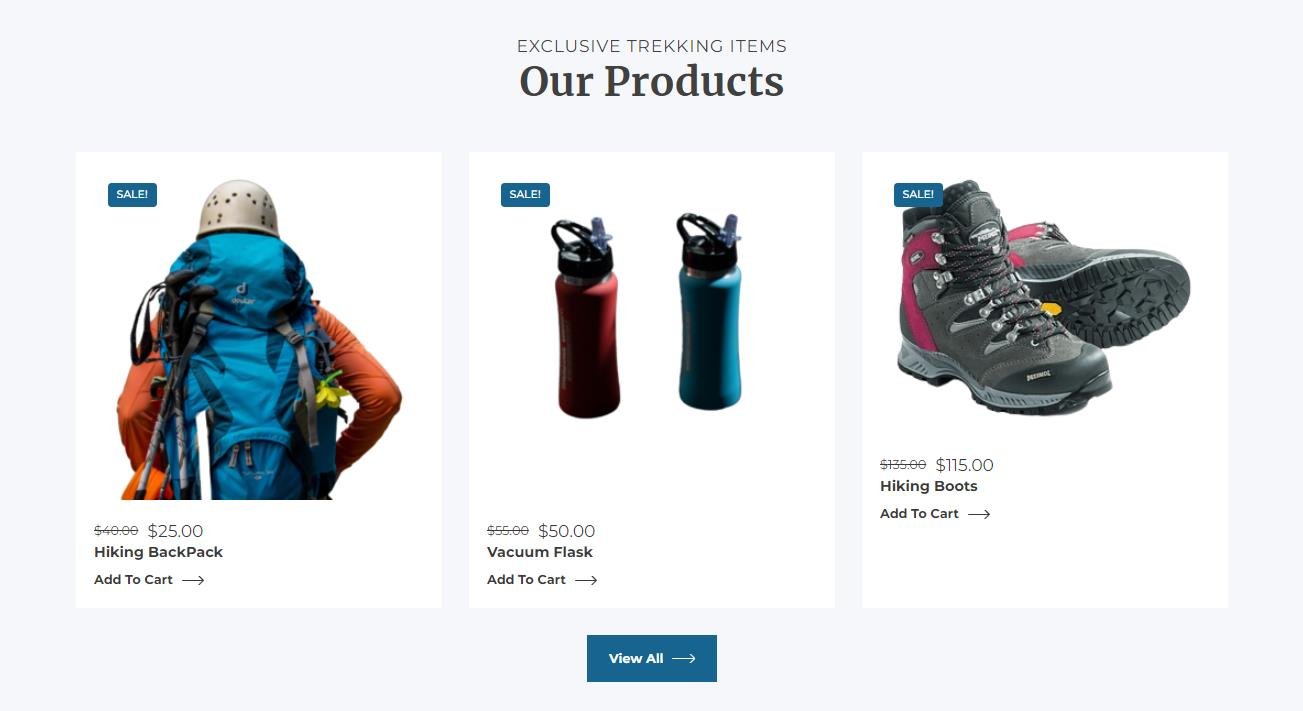Click the $115.00 sale price of the boots

[x=965, y=465]
